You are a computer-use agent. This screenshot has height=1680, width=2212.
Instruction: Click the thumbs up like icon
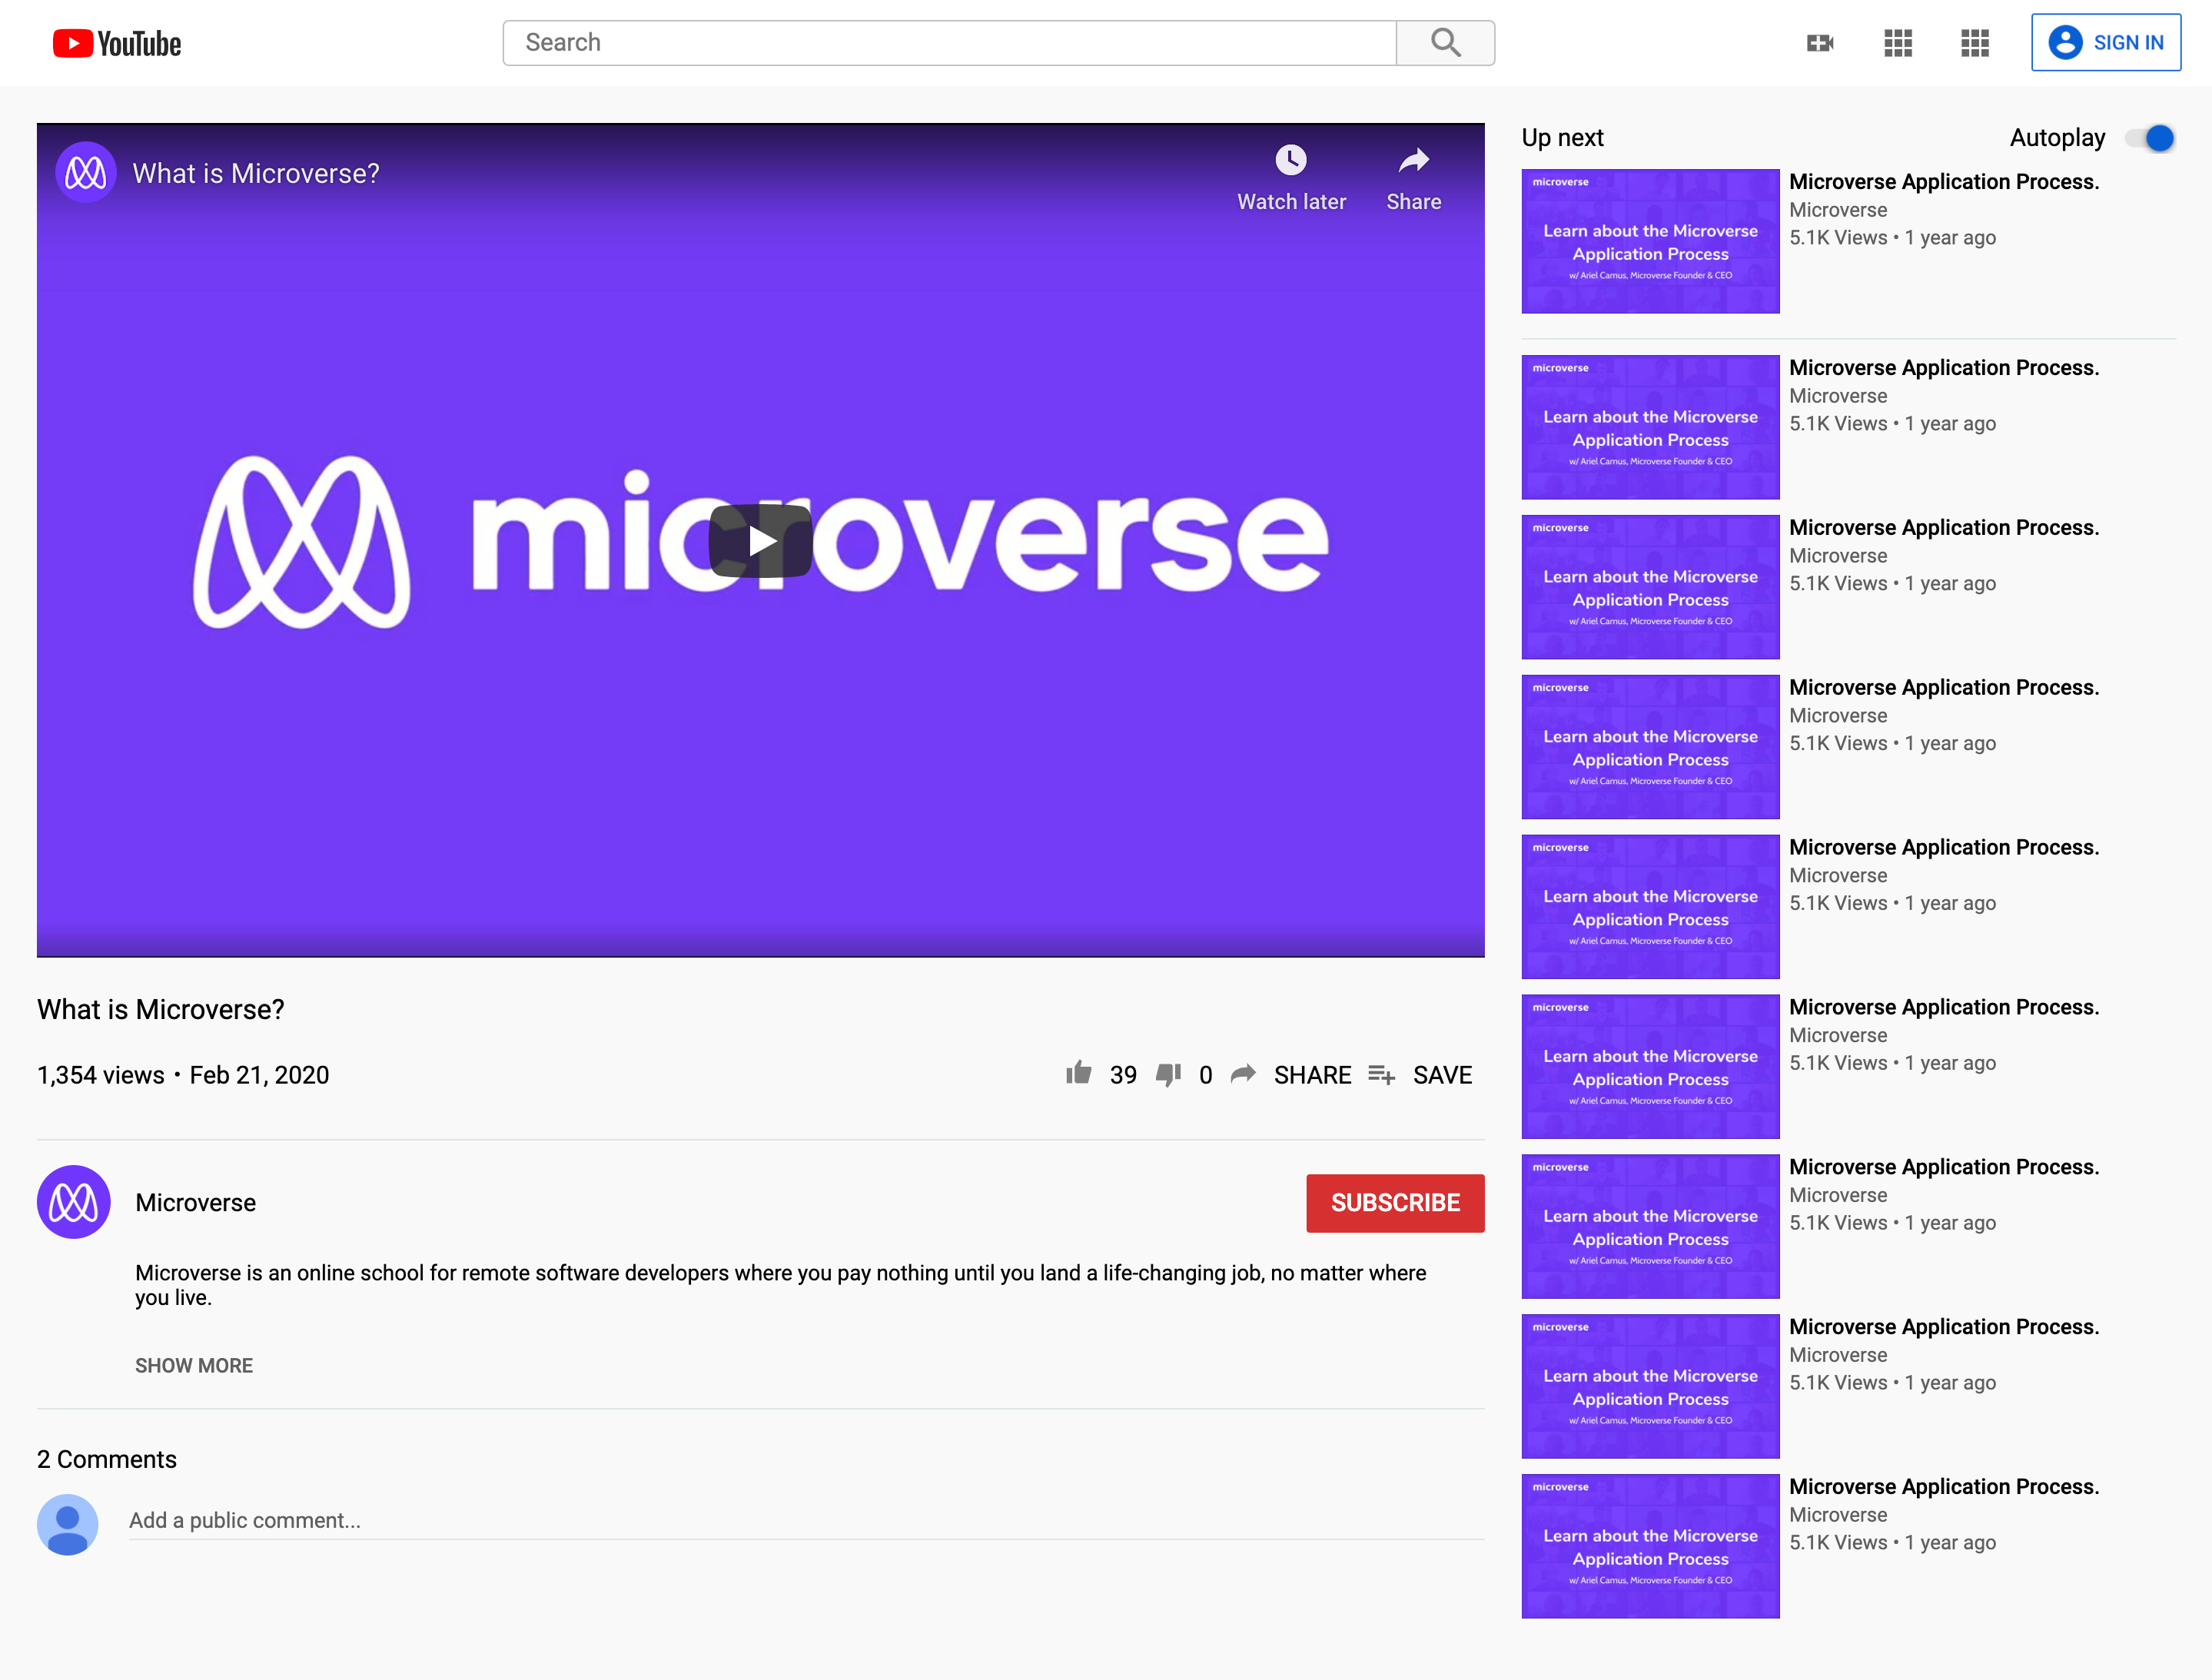[x=1078, y=1074]
